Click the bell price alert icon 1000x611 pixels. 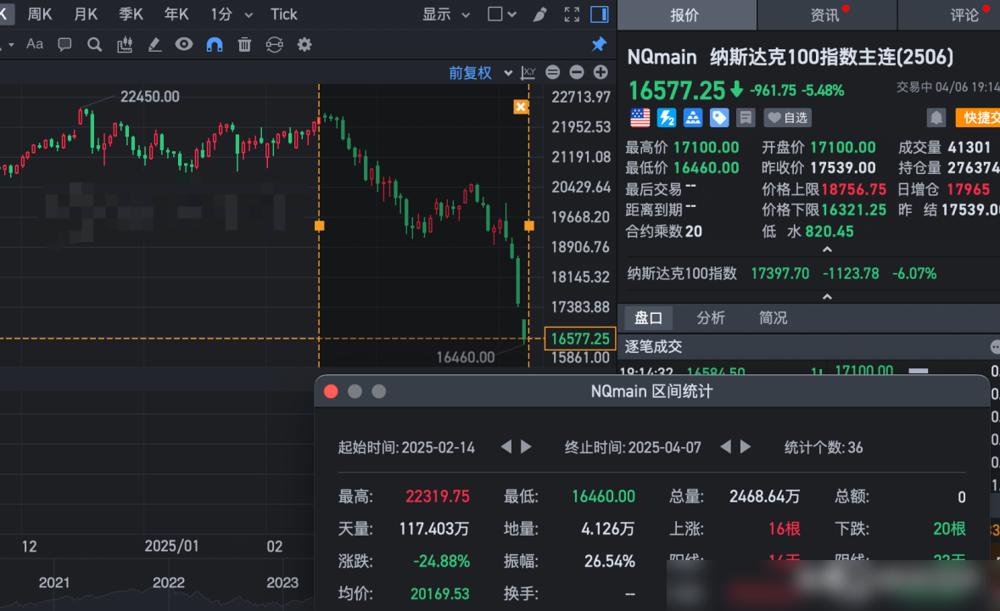click(x=936, y=117)
